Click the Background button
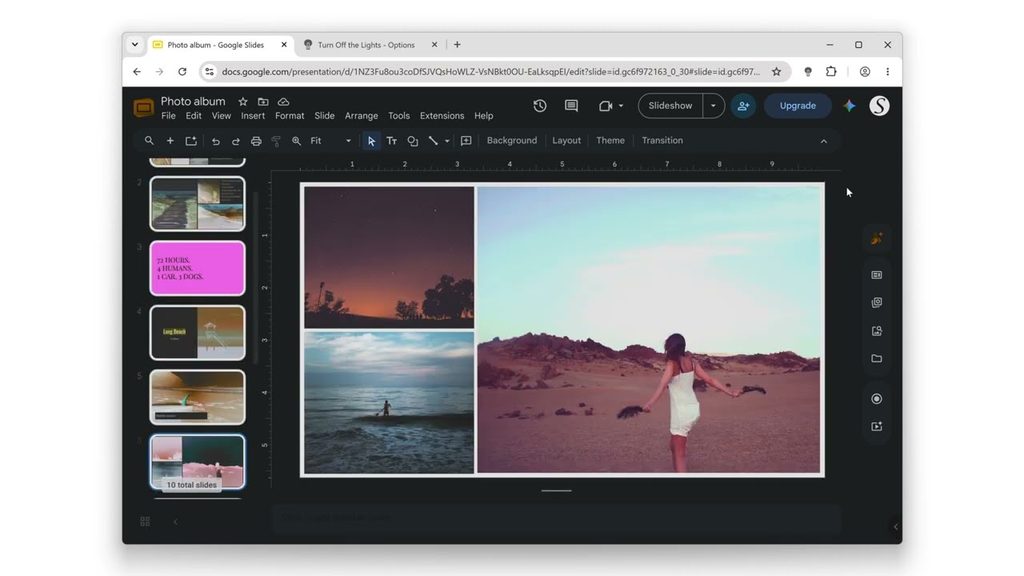 pyautogui.click(x=511, y=140)
